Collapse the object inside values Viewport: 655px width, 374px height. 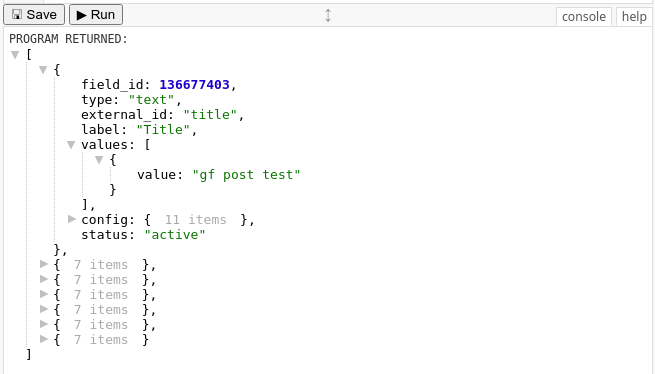click(99, 160)
